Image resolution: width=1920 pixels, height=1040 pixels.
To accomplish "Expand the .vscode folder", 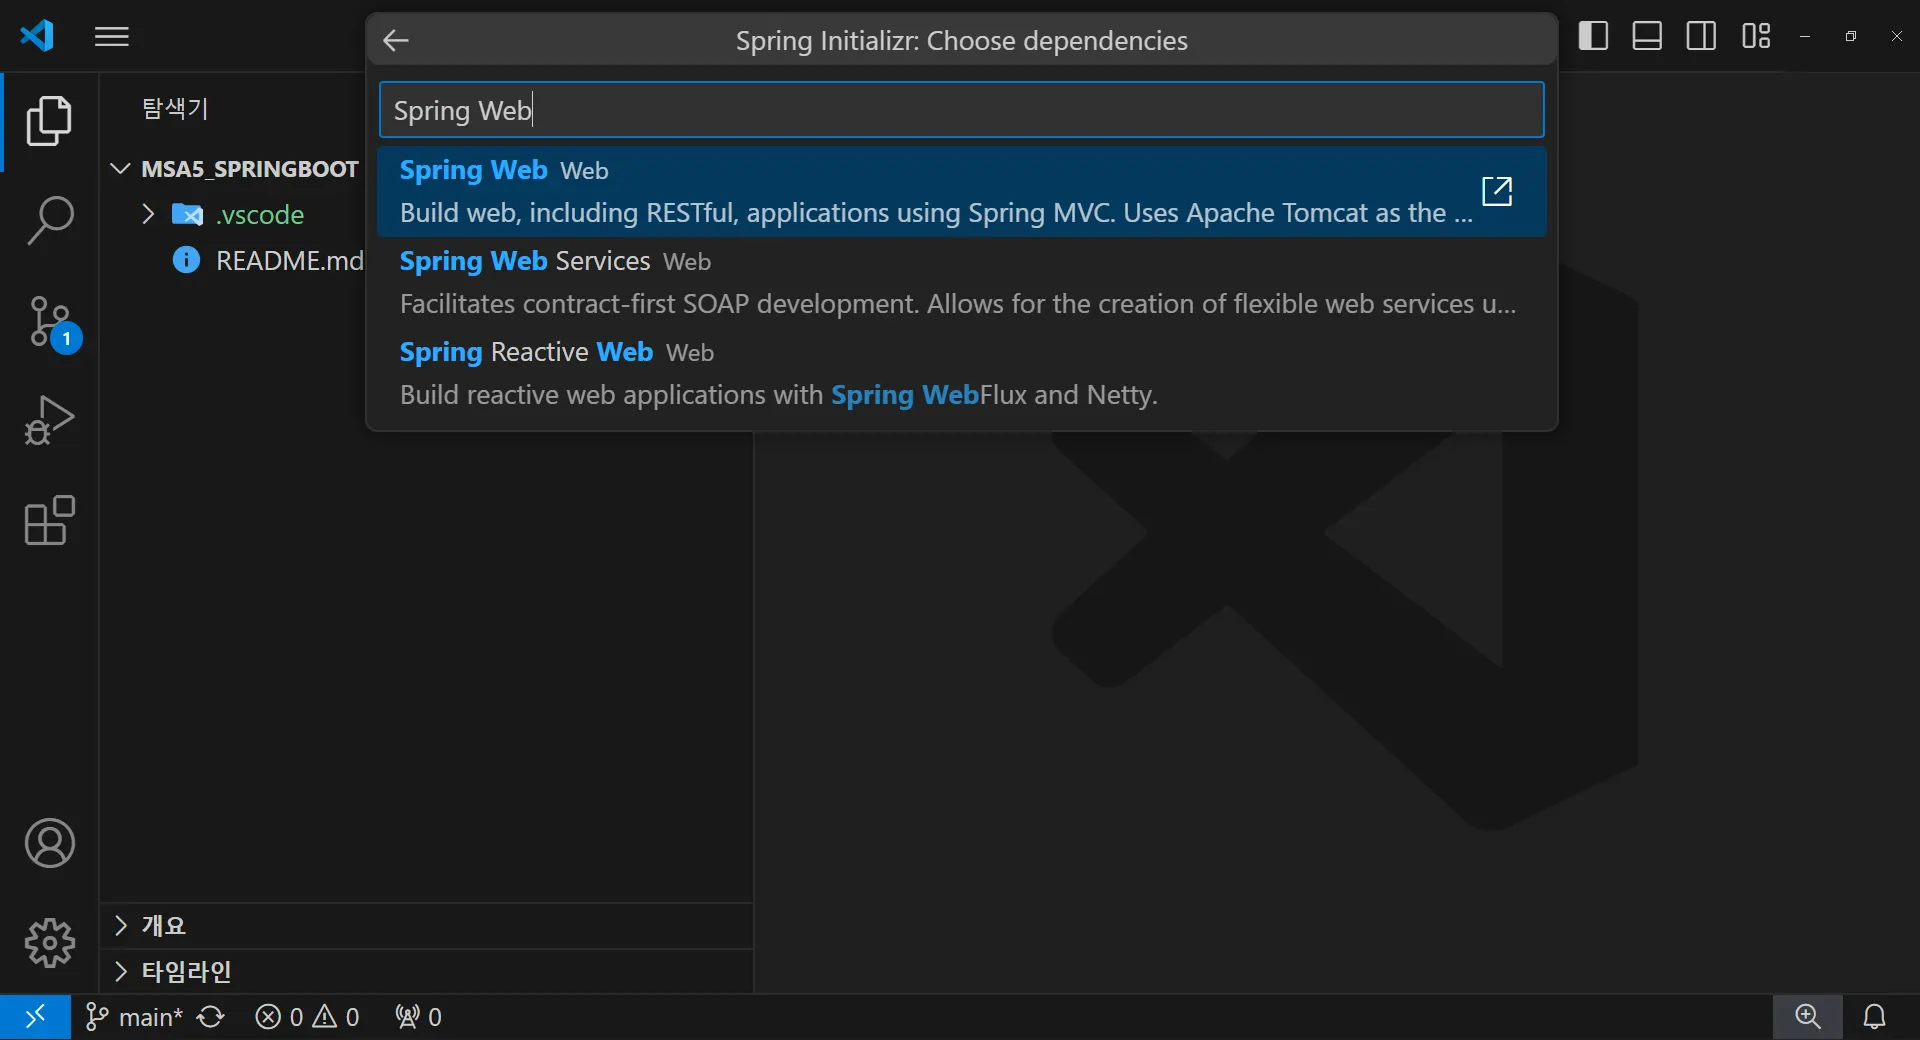I will (x=148, y=214).
